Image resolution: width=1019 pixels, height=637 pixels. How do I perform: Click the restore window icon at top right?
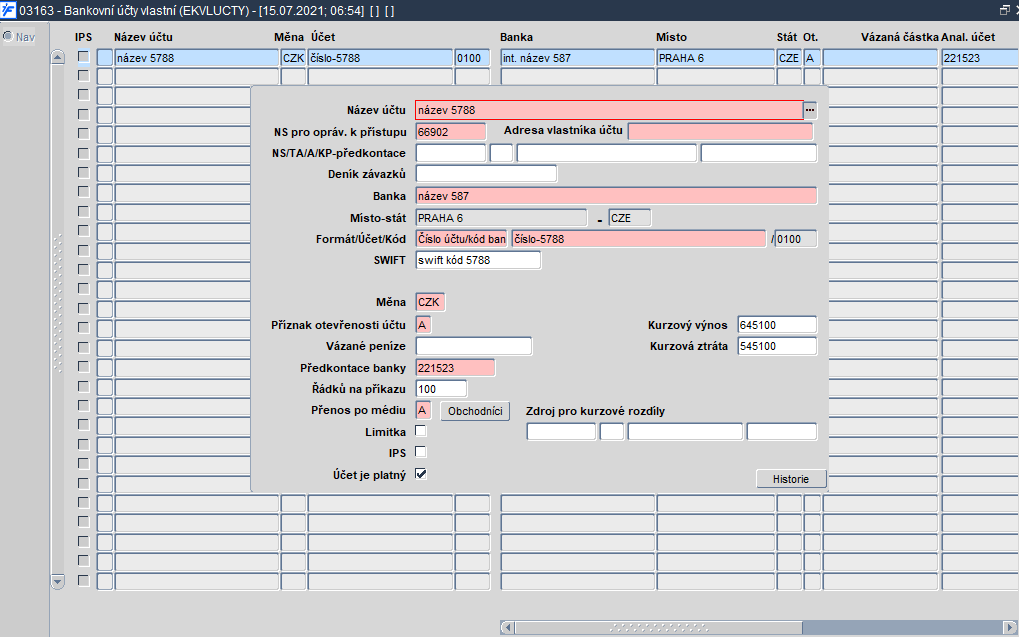click(1004, 10)
